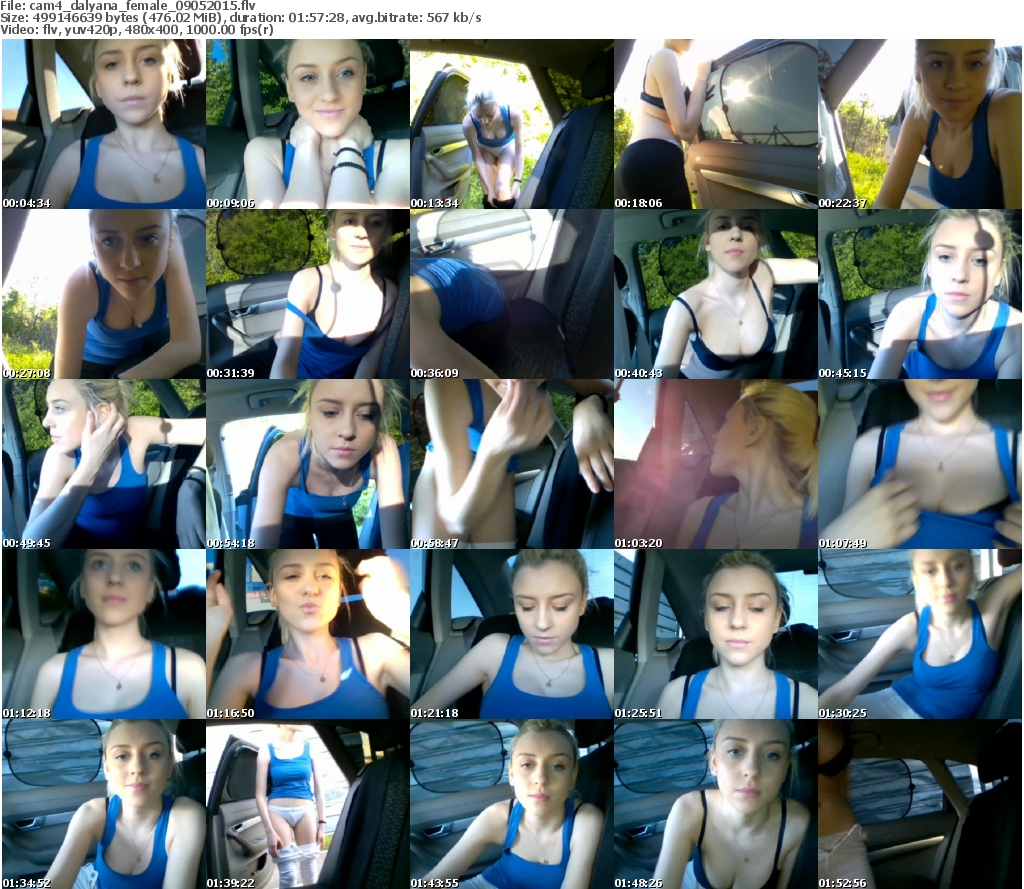Open the thumbnail stamped 01:21:18
The width and height of the screenshot is (1024, 889).
click(512, 634)
